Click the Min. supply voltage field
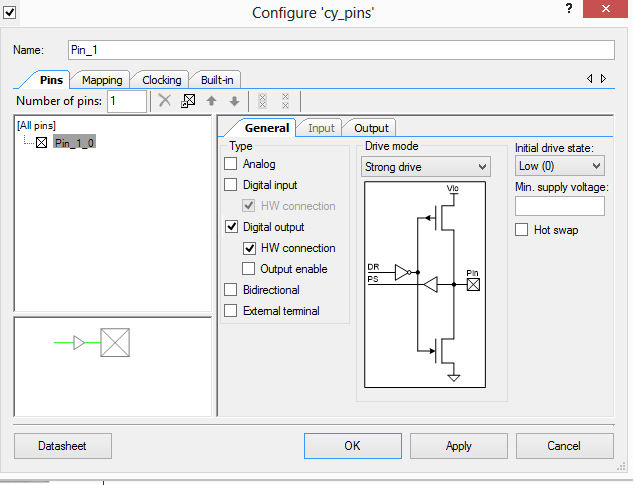Image resolution: width=635 pixels, height=485 pixels. tap(559, 206)
